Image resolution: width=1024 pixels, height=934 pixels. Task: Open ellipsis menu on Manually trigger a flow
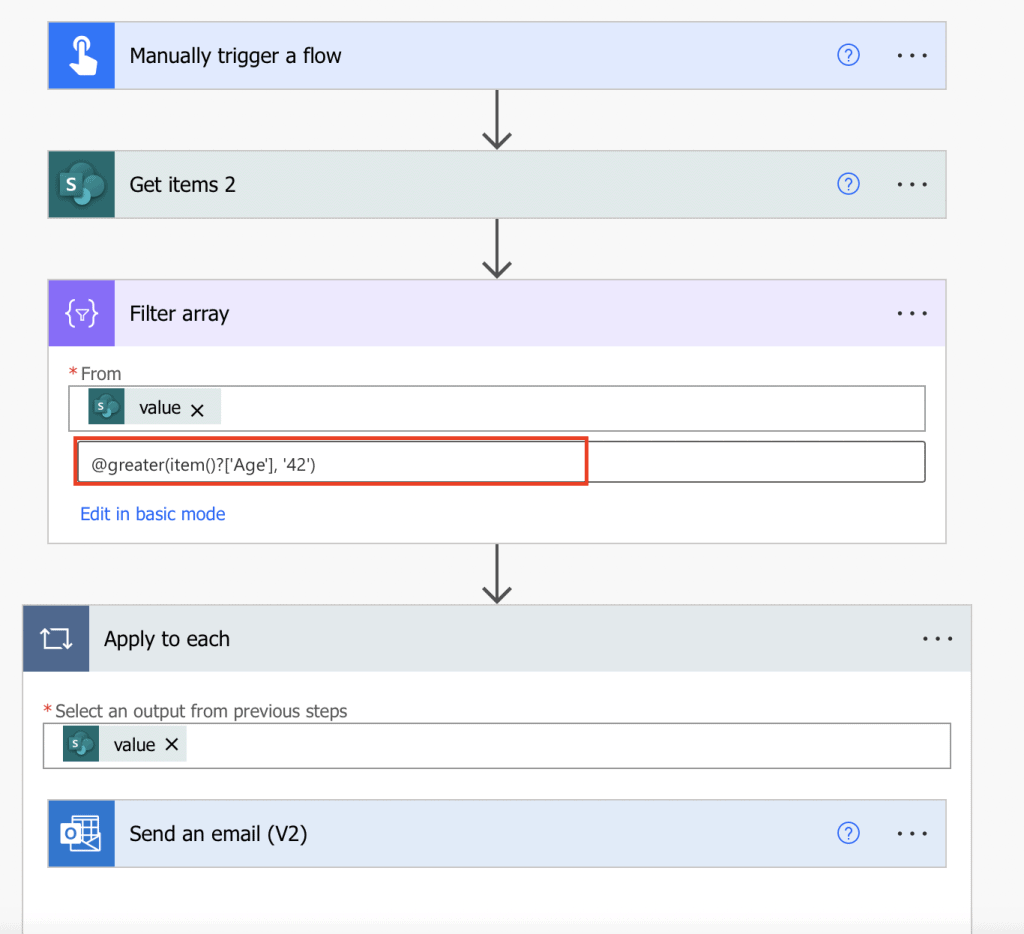pyautogui.click(x=912, y=56)
